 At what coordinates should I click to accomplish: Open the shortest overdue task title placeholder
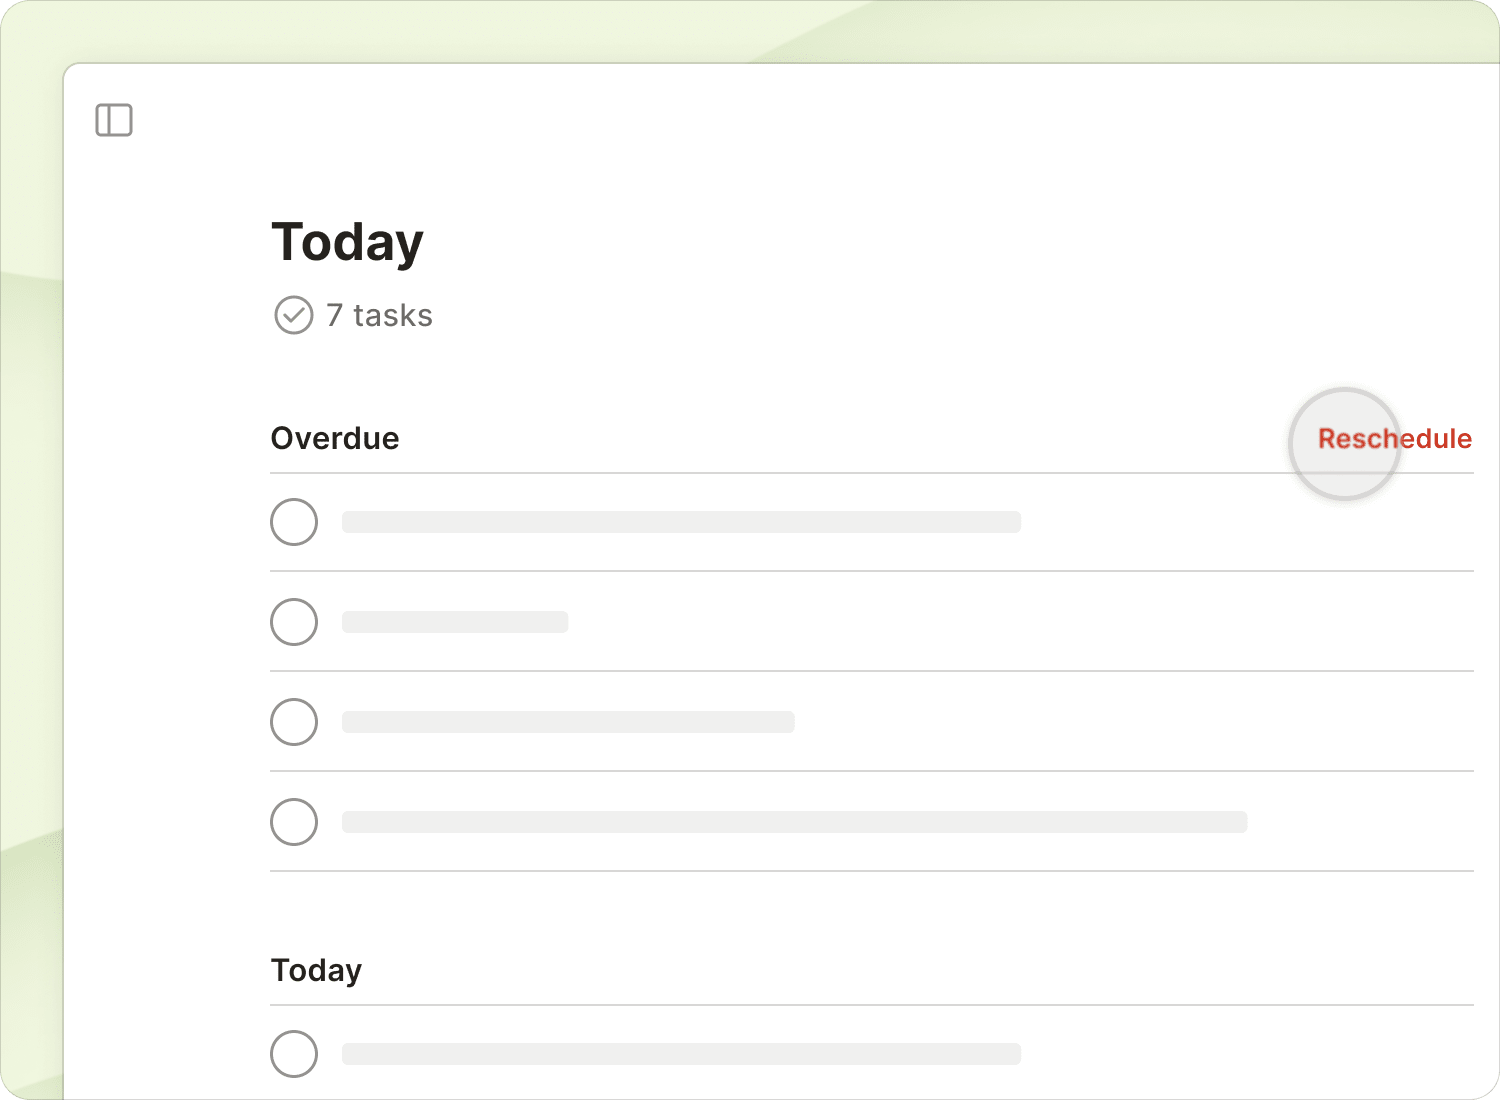point(455,622)
